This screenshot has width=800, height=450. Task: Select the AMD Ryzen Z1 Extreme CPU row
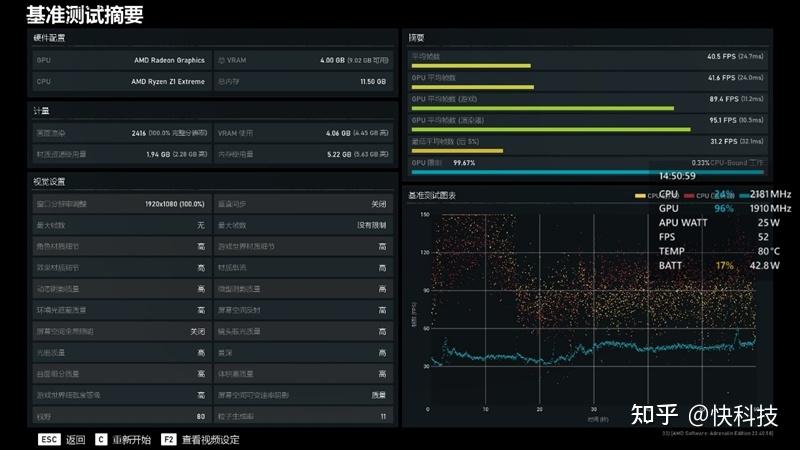tap(121, 82)
